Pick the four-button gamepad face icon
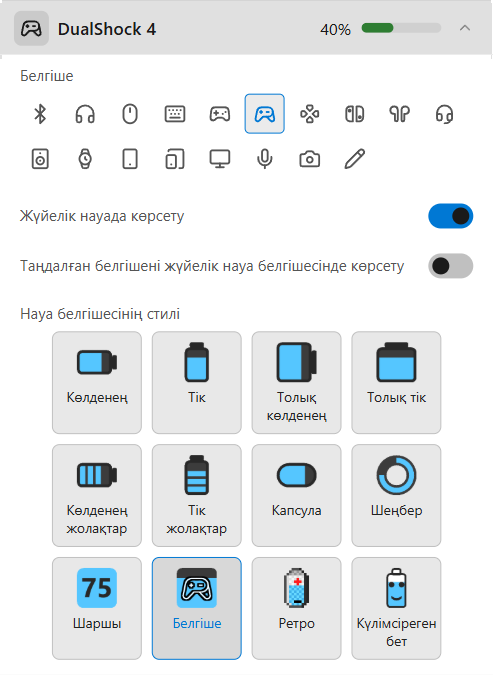 click(310, 114)
